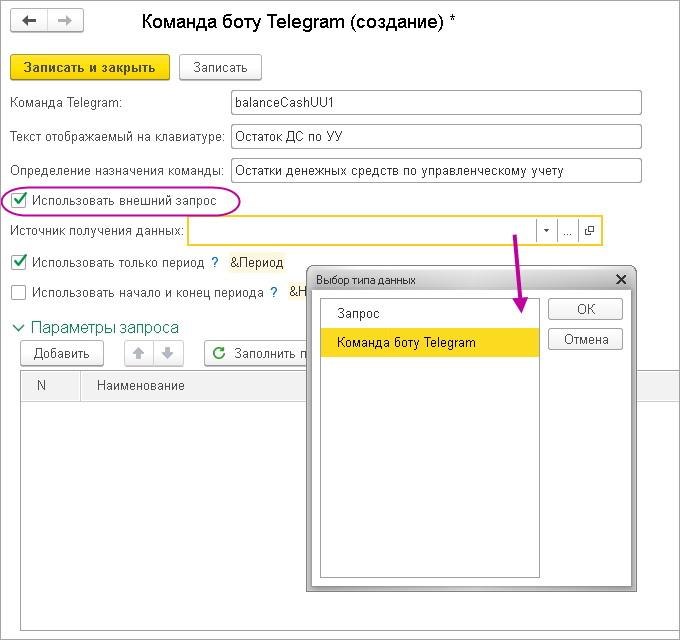
Task: Click the &Период parameter label
Action: (x=257, y=262)
